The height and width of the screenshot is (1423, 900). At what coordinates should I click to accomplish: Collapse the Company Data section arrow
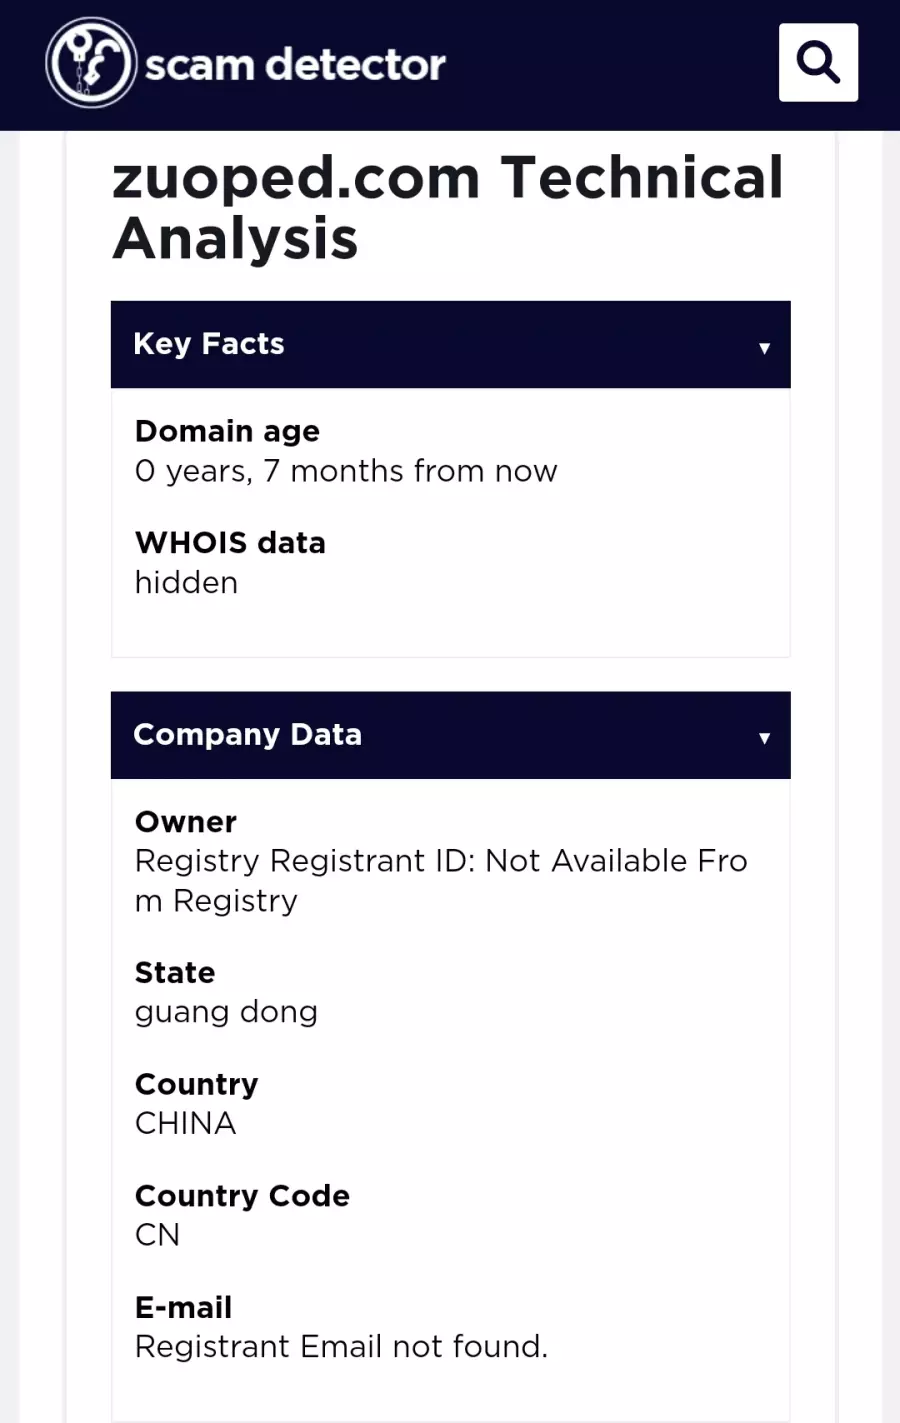[764, 738]
